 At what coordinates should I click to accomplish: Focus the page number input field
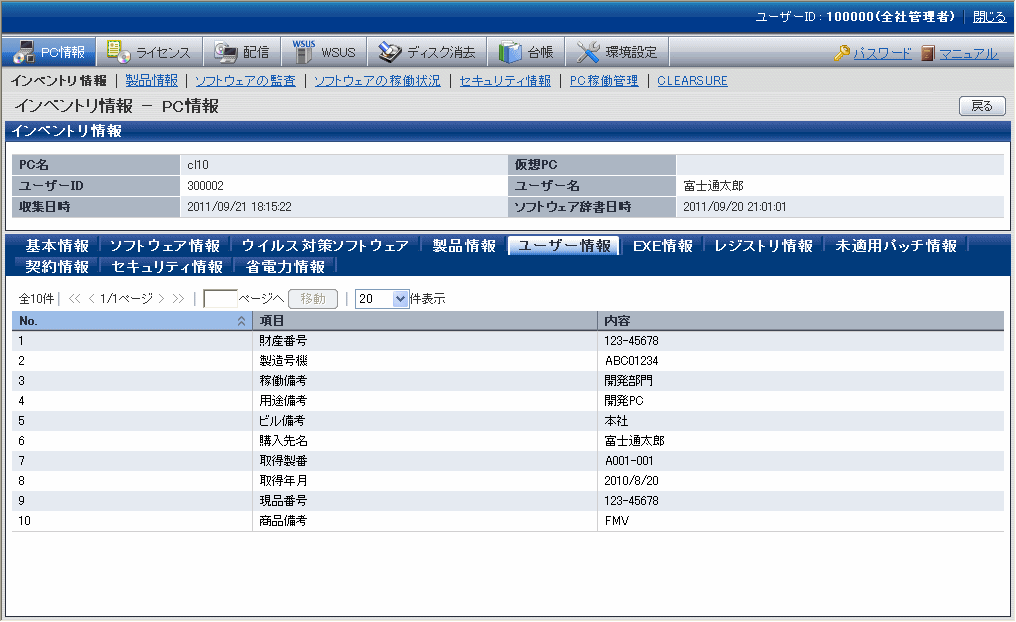click(x=220, y=298)
